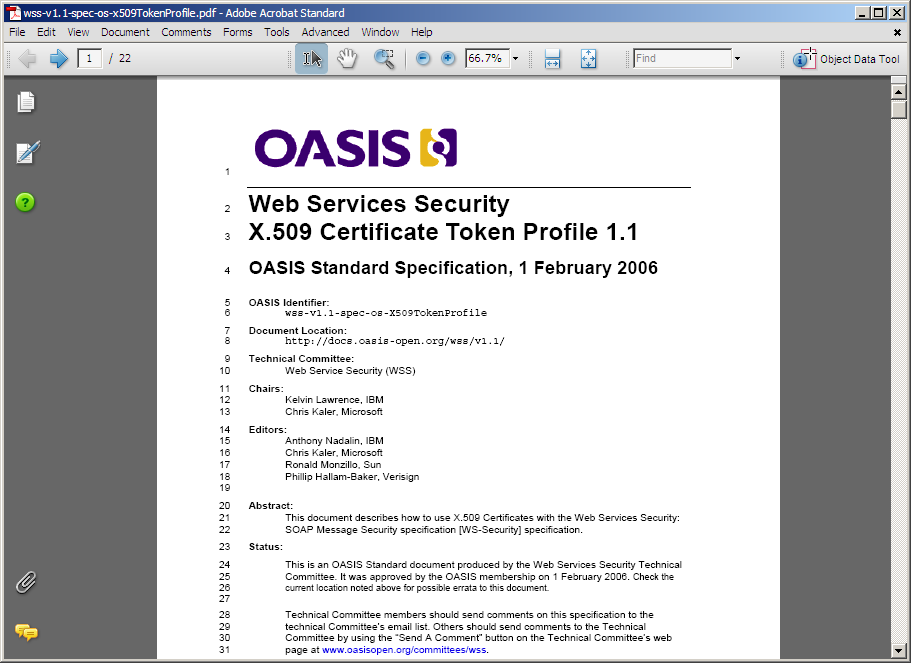Screen dimensions: 911x663
Task: Open the Comments menu
Action: pyautogui.click(x=186, y=32)
